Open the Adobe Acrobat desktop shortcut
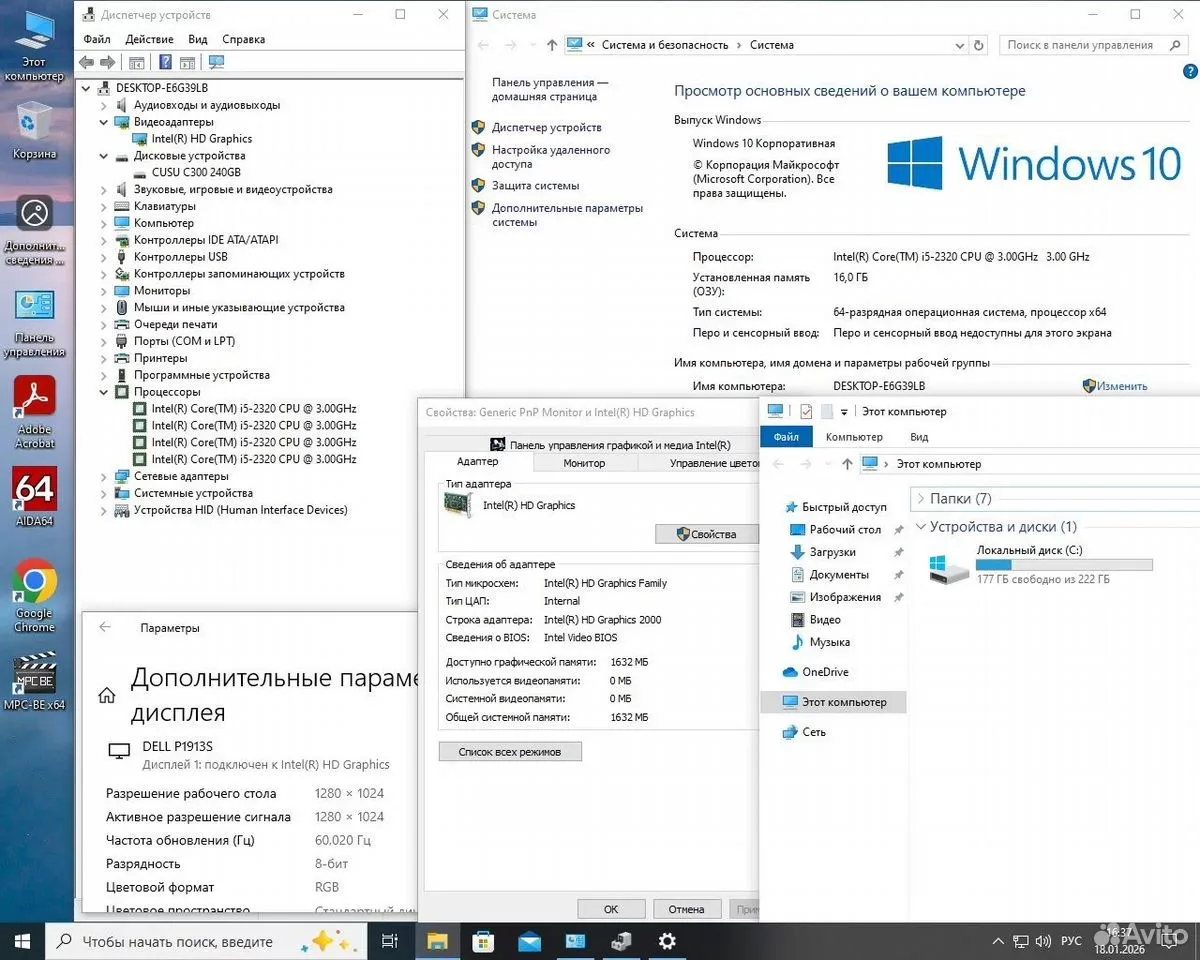1200x960 pixels. [35, 412]
